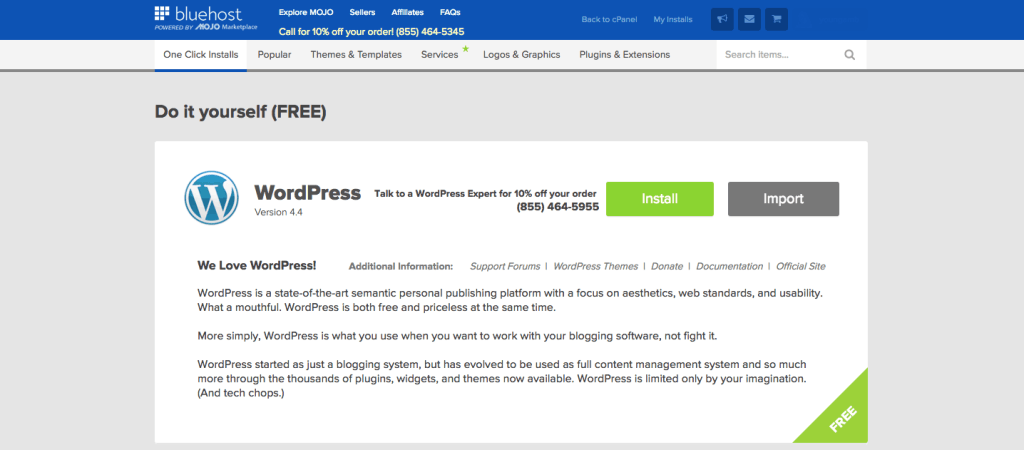Screen dimensions: 1024x450
Task: Open the shopping cart icon
Action: 776,20
